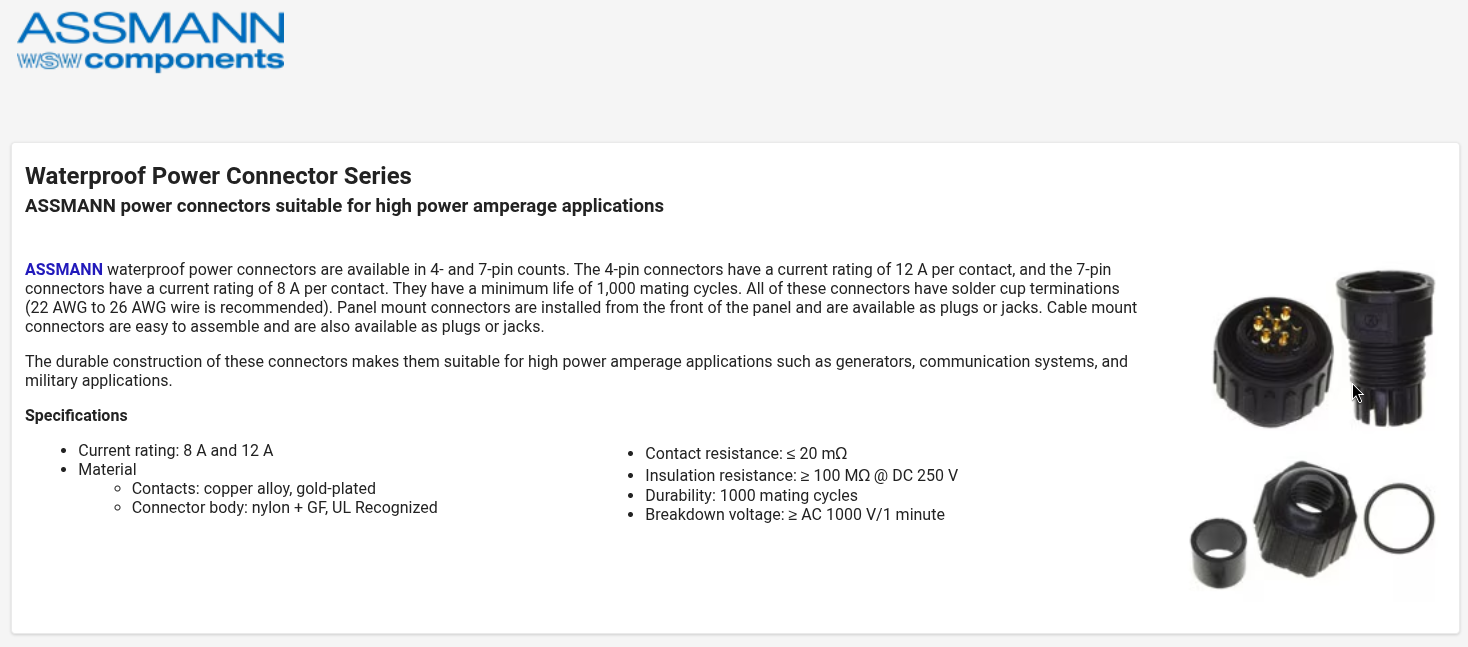Click the black O-ring seal in photo
The image size is (1468, 647).
point(1399,517)
